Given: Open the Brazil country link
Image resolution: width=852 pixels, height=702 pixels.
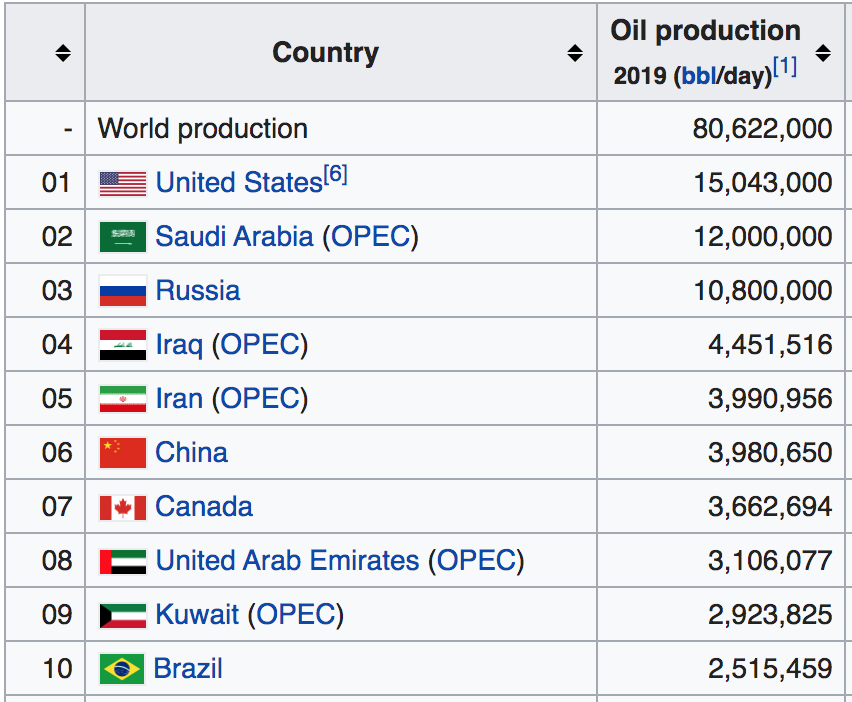Looking at the screenshot, I should pos(188,668).
